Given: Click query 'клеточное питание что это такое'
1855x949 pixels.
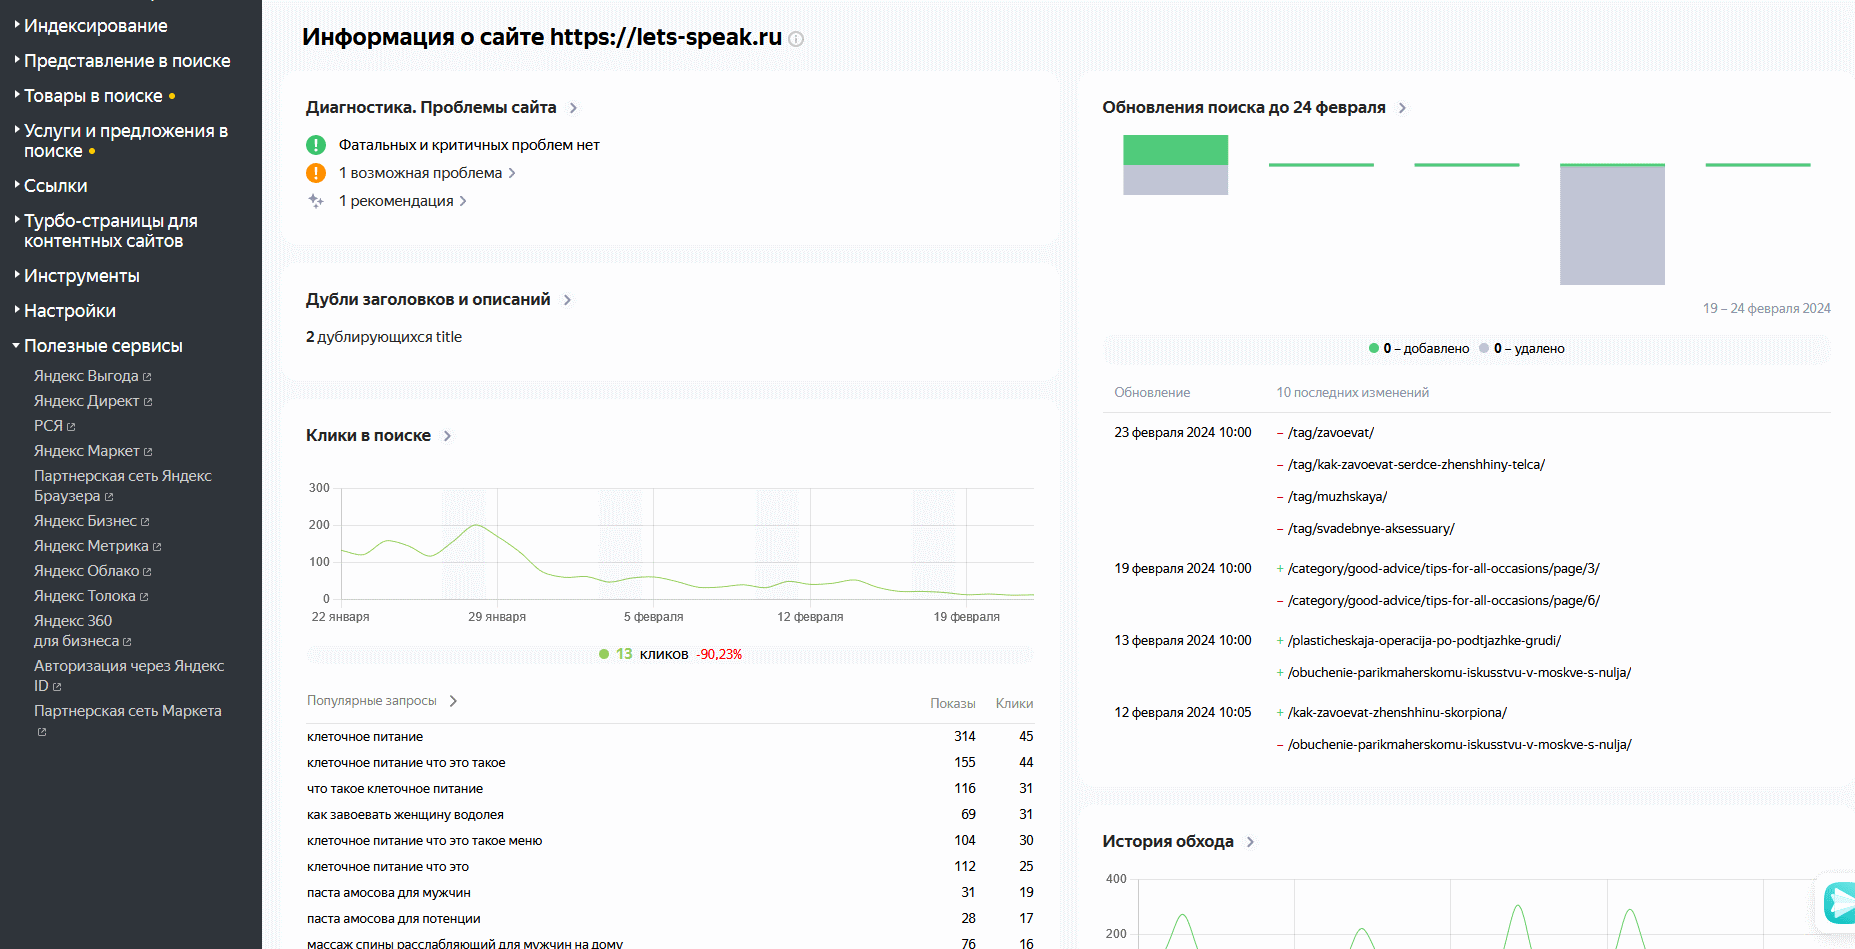Looking at the screenshot, I should (406, 763).
